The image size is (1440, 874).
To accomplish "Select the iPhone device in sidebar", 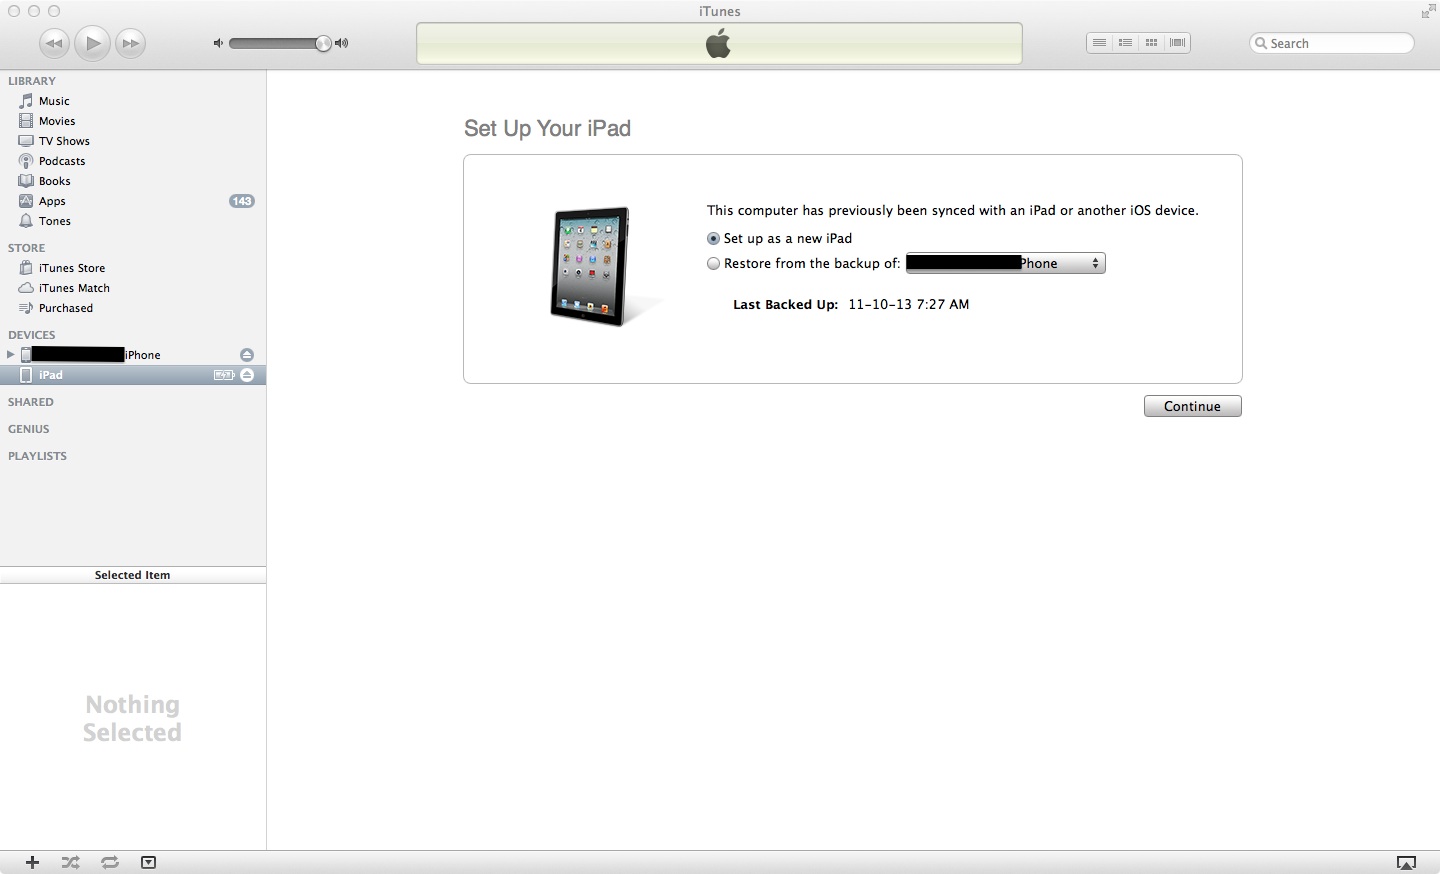I will pyautogui.click(x=133, y=355).
